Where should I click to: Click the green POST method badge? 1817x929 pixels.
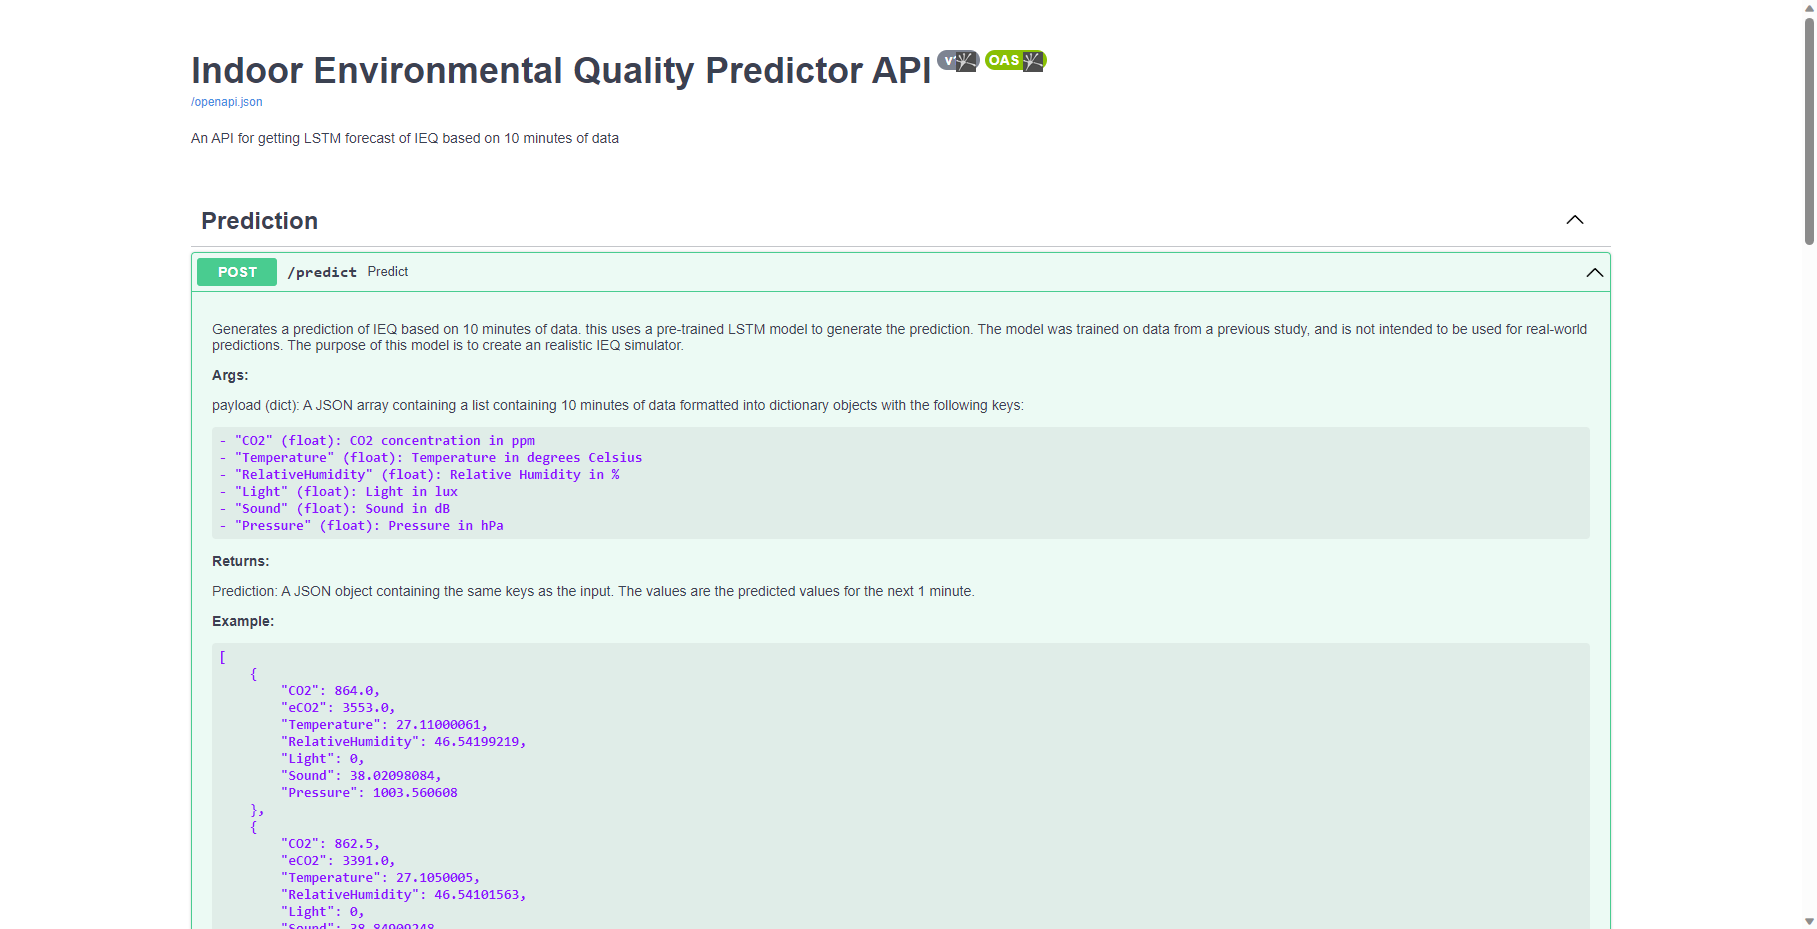pos(237,272)
